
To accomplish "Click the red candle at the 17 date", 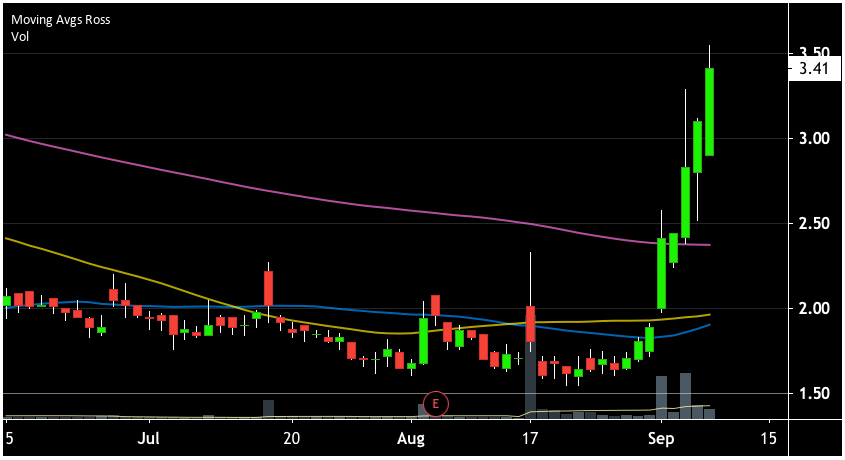I will pos(530,324).
